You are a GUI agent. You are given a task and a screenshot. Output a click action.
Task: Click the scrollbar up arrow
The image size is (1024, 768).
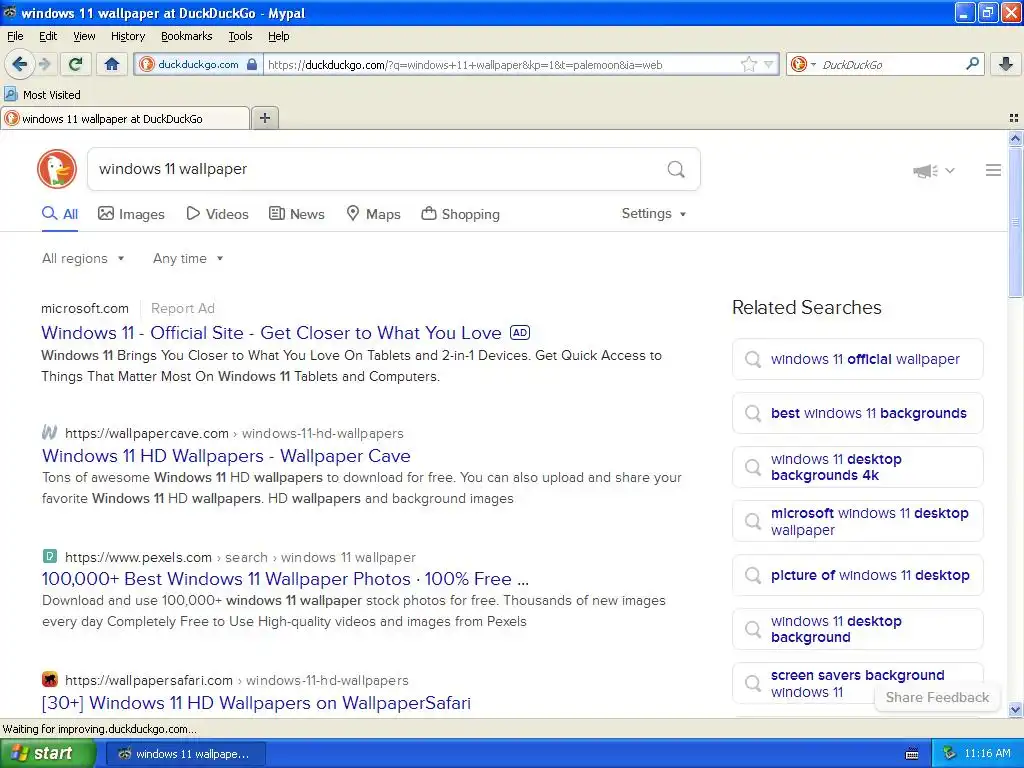pyautogui.click(x=1015, y=138)
